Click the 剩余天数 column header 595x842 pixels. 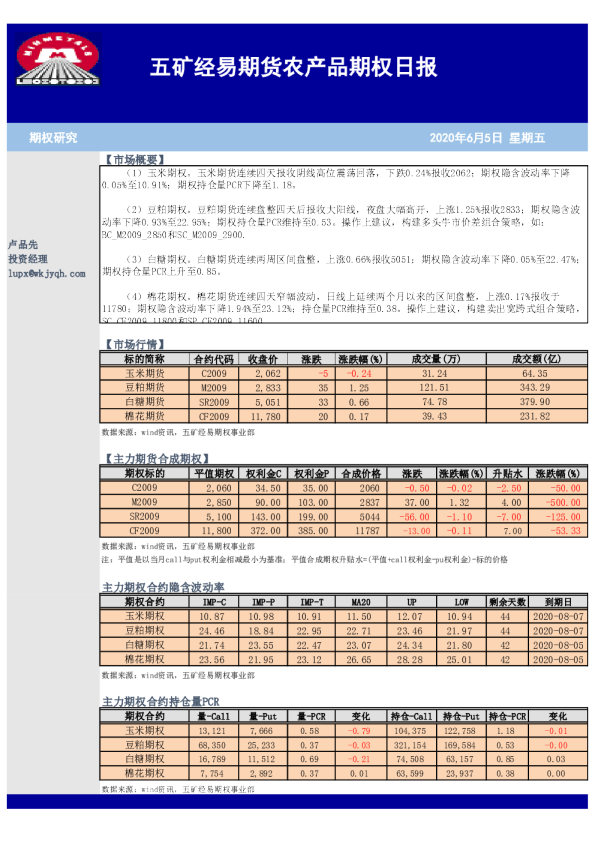507,602
